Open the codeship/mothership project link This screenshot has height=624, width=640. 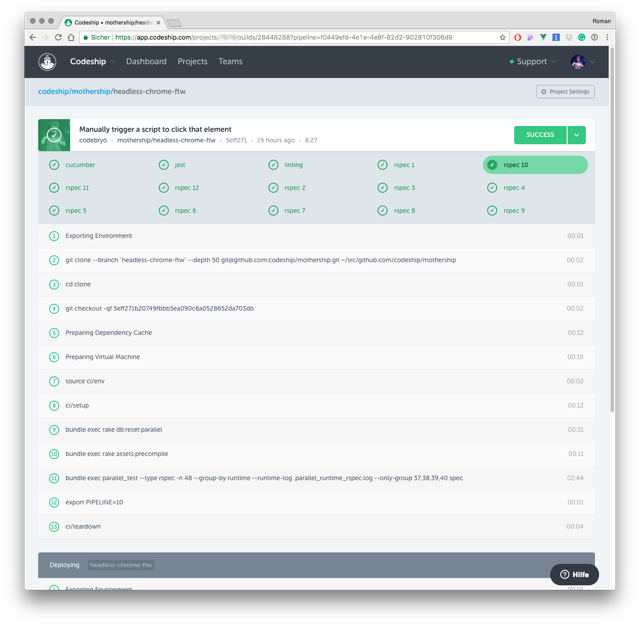click(74, 91)
